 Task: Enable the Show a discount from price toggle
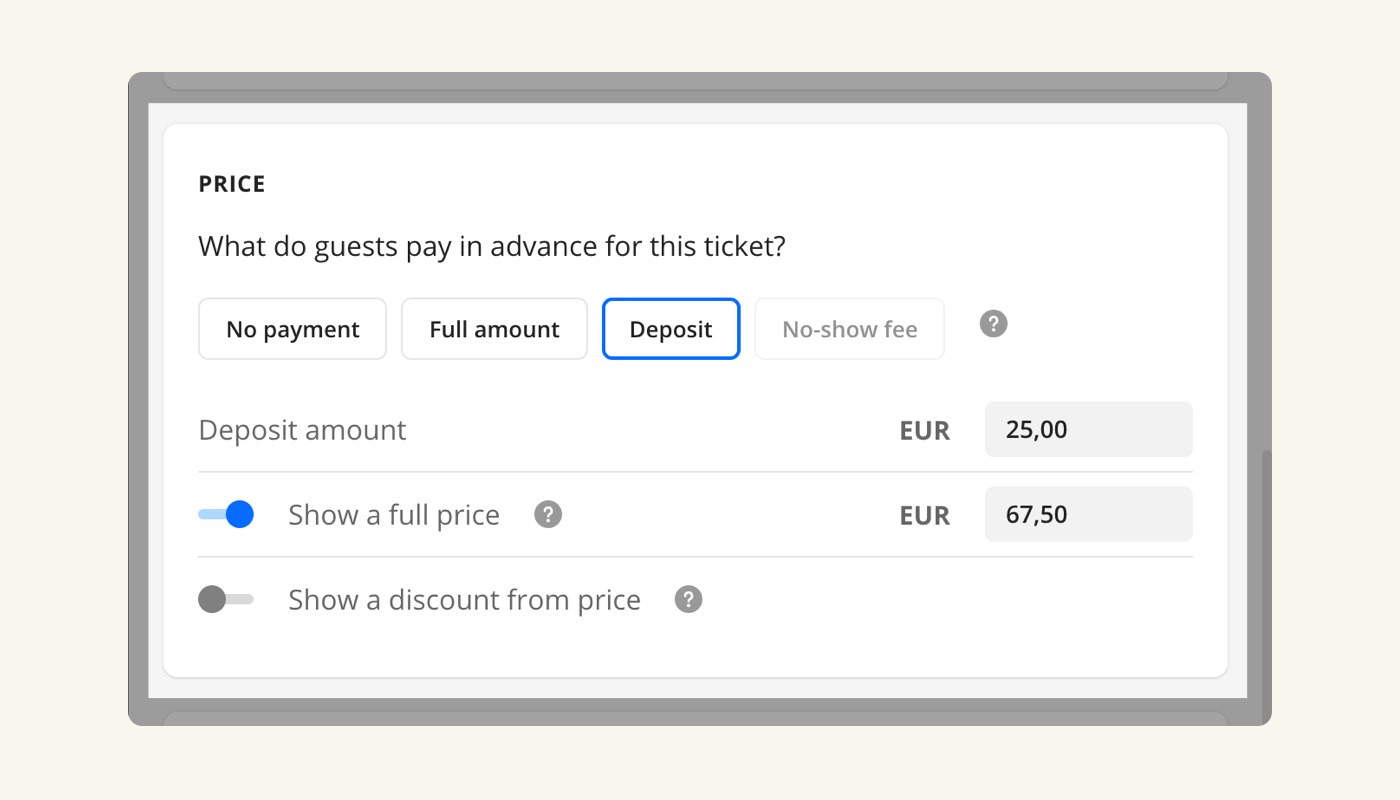click(226, 599)
